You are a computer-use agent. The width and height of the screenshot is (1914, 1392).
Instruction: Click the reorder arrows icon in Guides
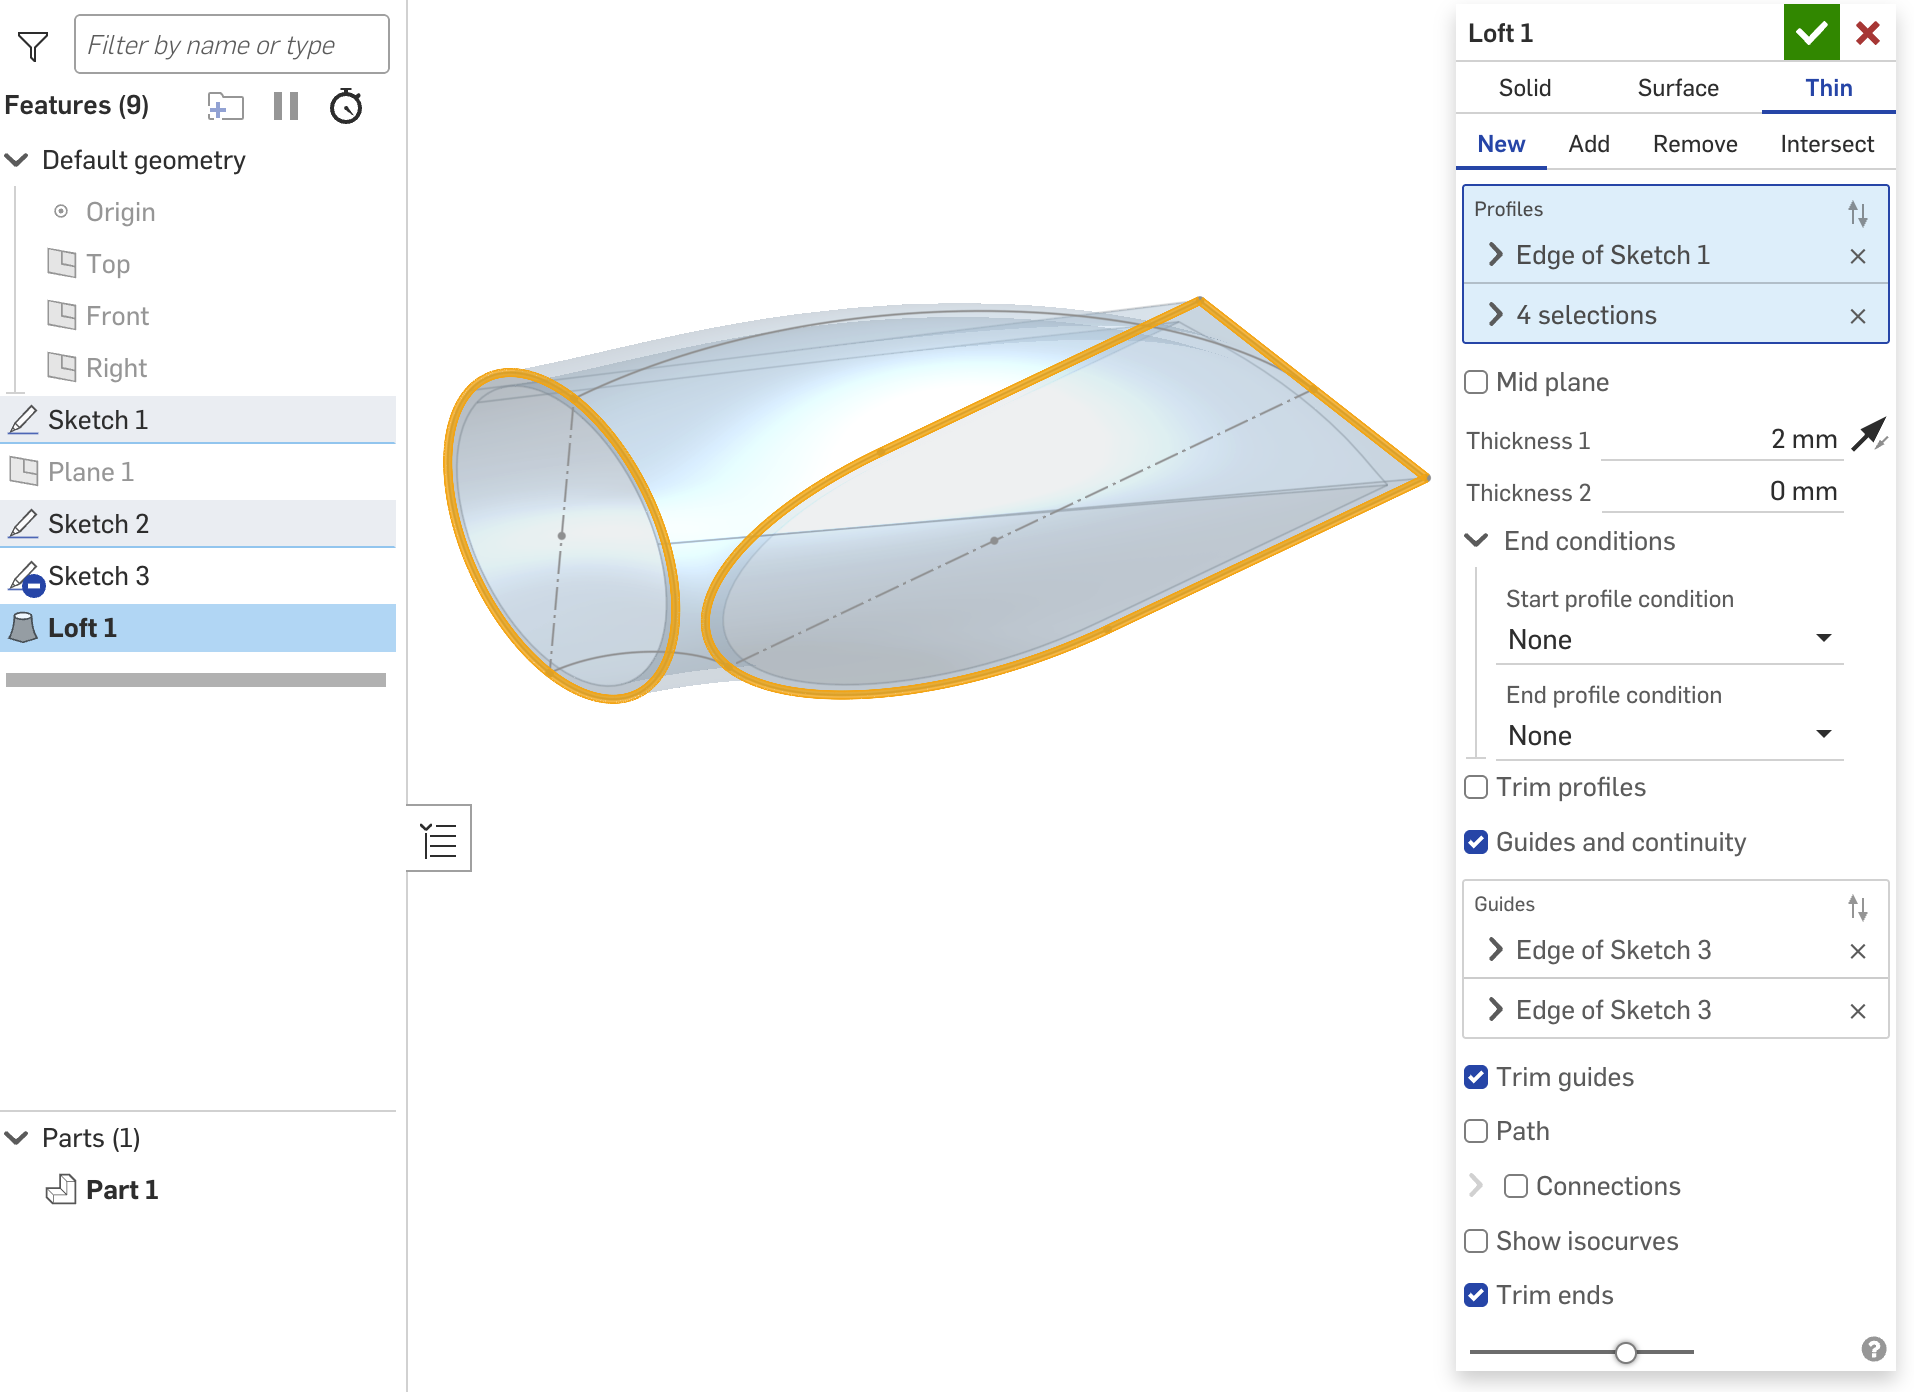pos(1857,908)
